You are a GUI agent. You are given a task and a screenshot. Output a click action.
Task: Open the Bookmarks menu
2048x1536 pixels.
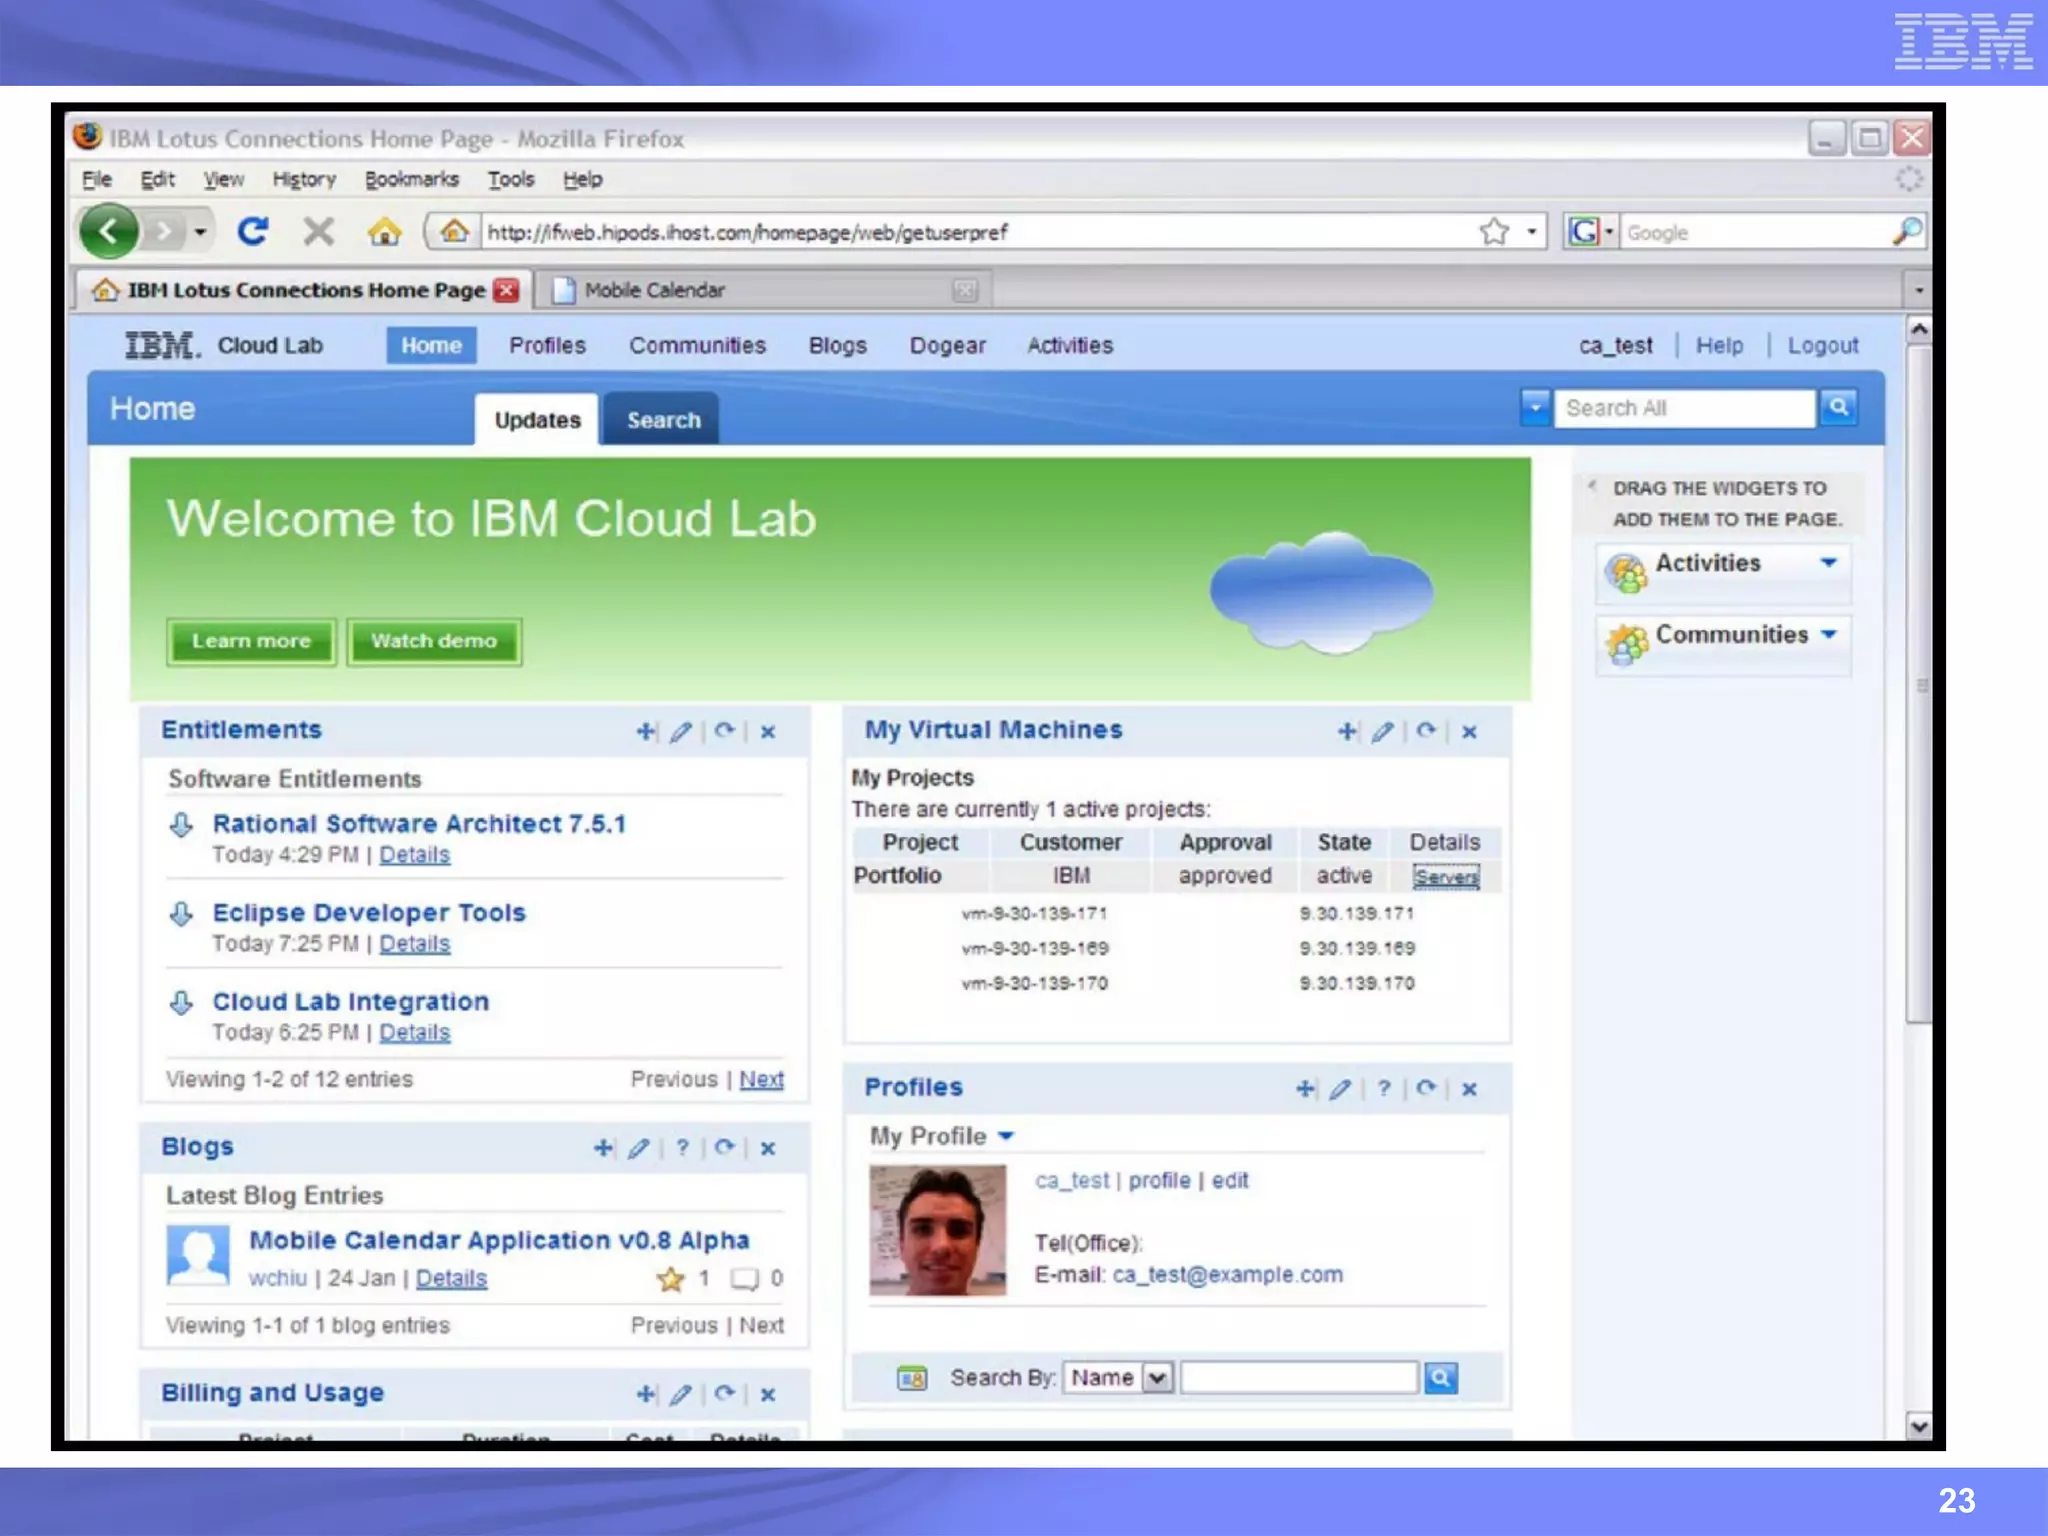[x=411, y=179]
